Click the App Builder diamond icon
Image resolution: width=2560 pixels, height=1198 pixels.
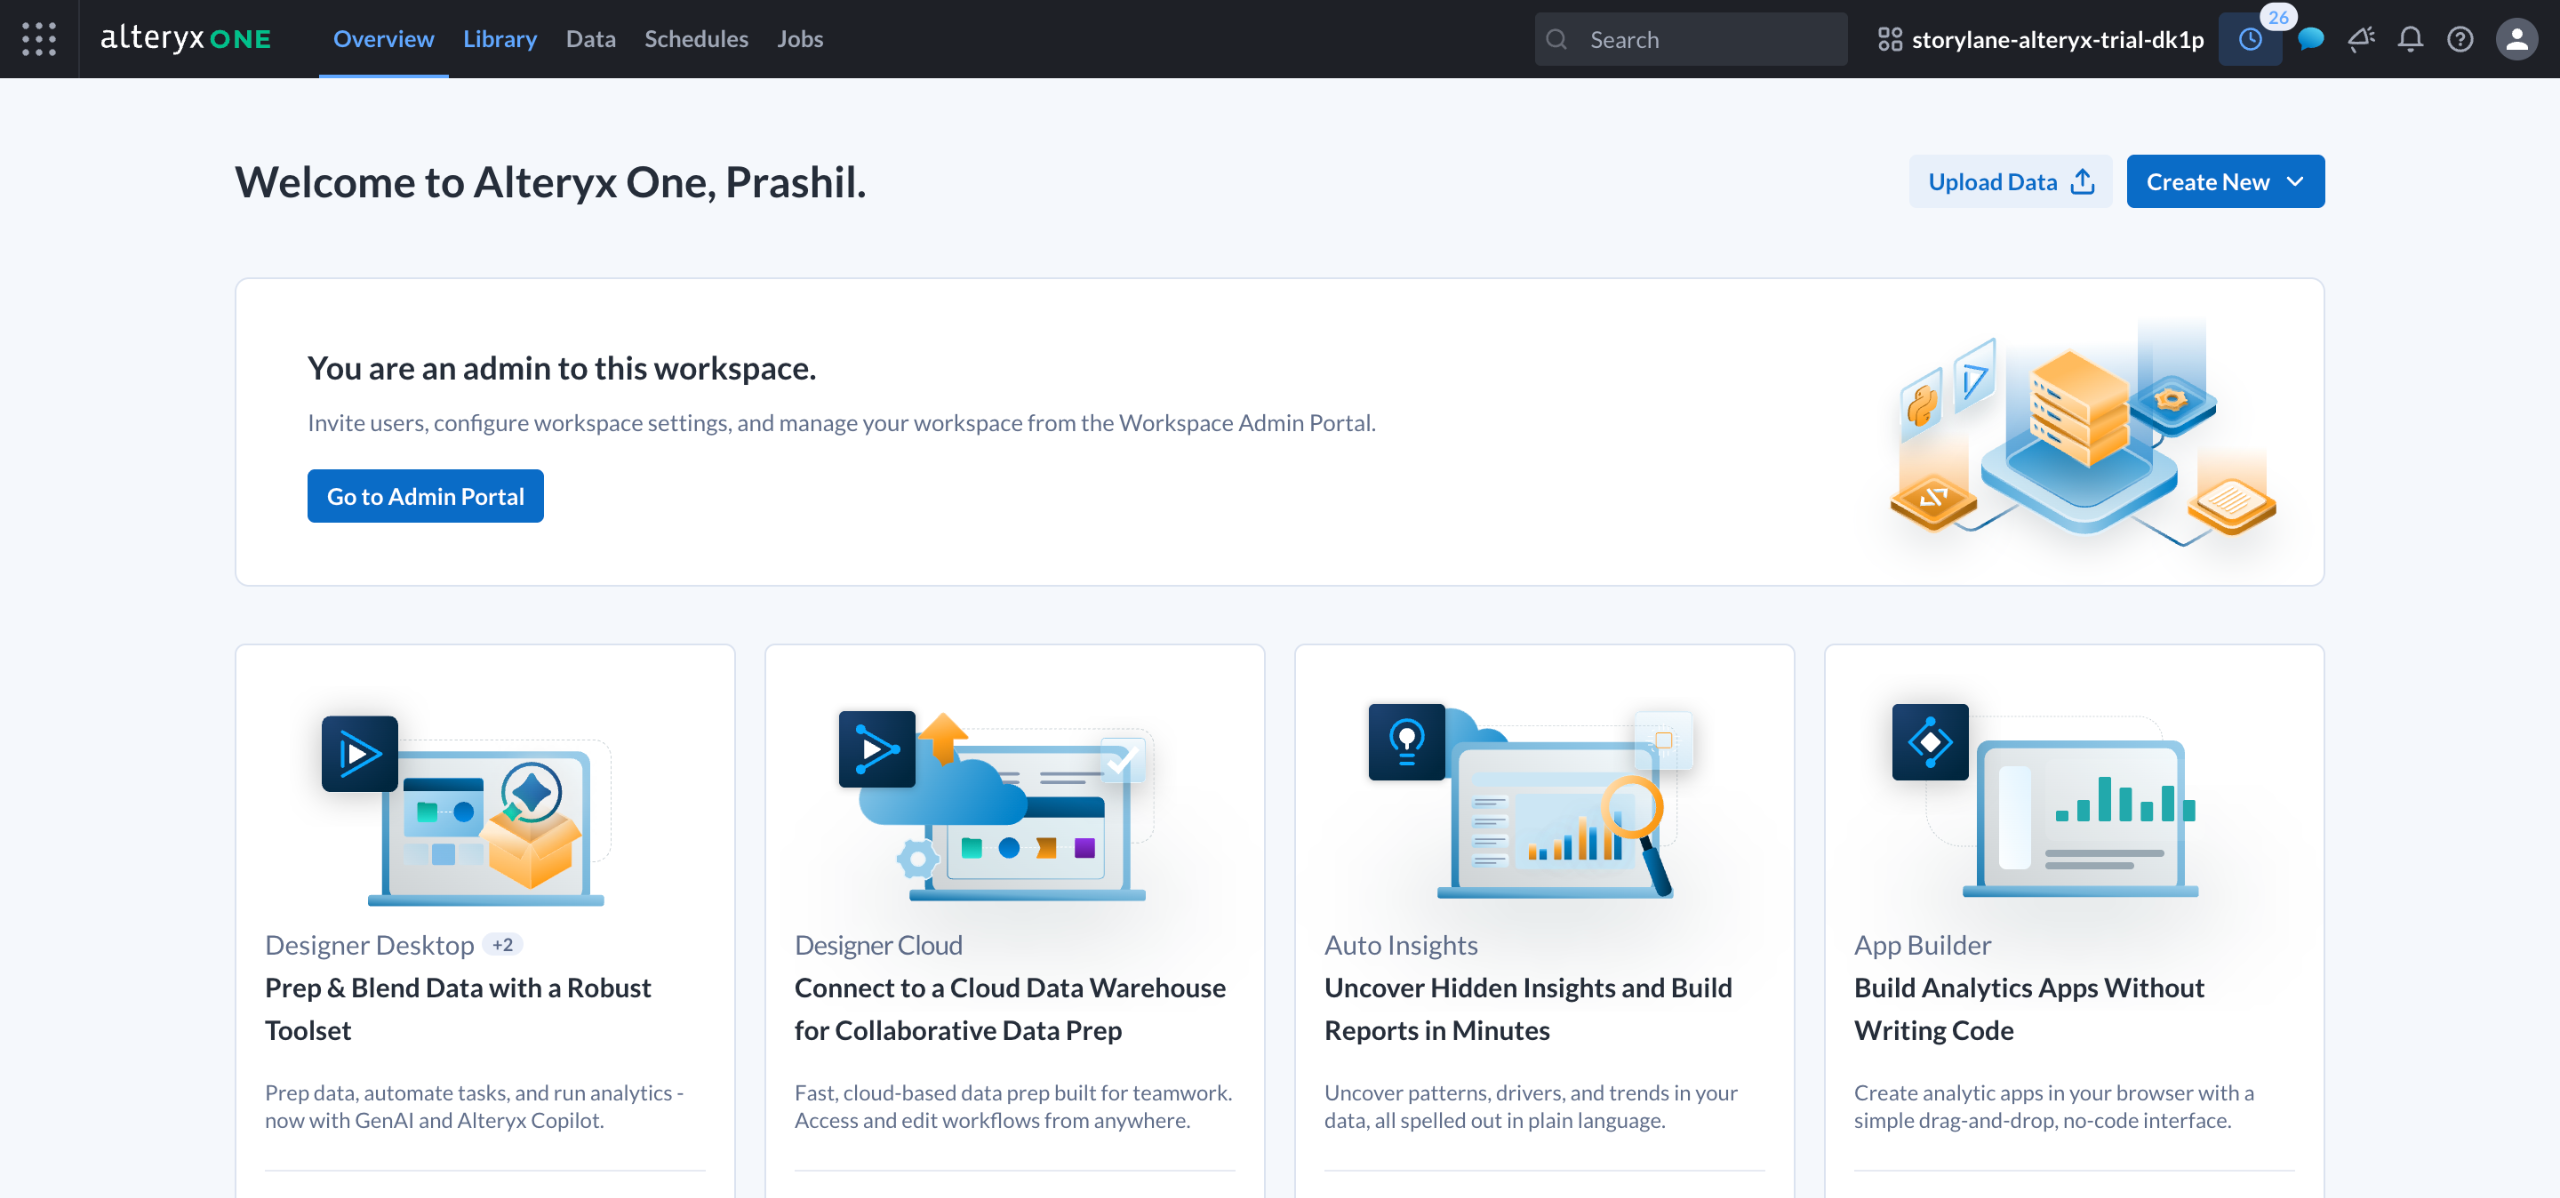tap(1930, 742)
